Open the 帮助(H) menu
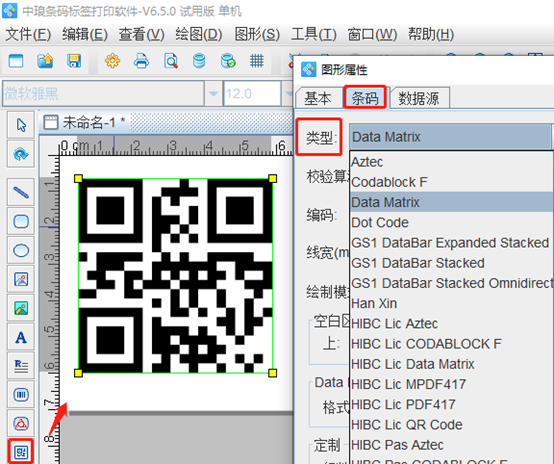This screenshot has width=554, height=464. click(x=431, y=35)
